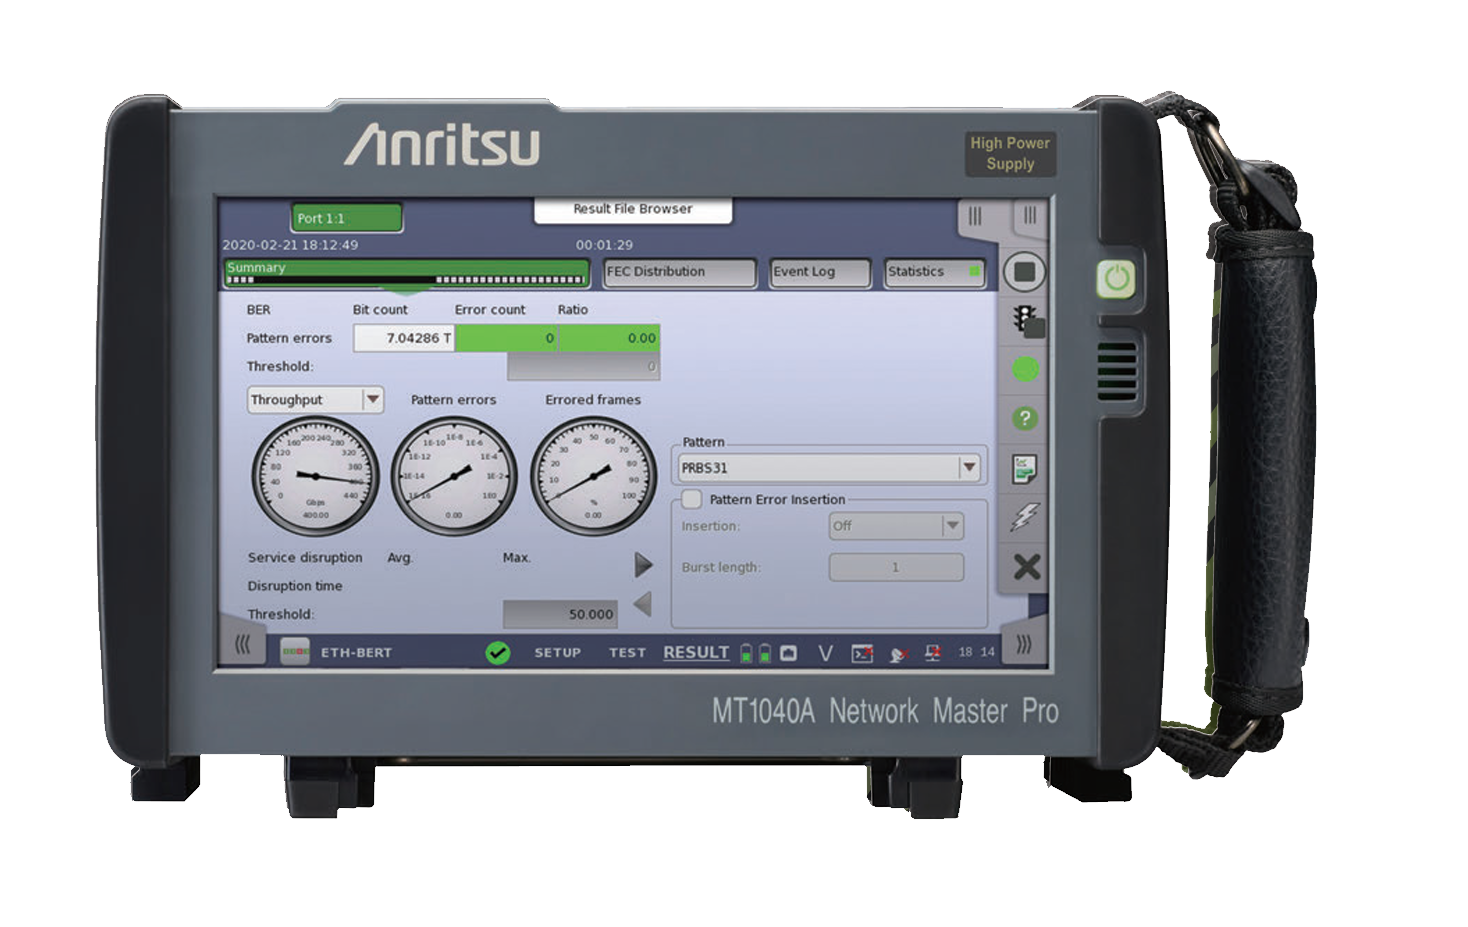Go to the SETUP page
1468x927 pixels.
(x=557, y=653)
